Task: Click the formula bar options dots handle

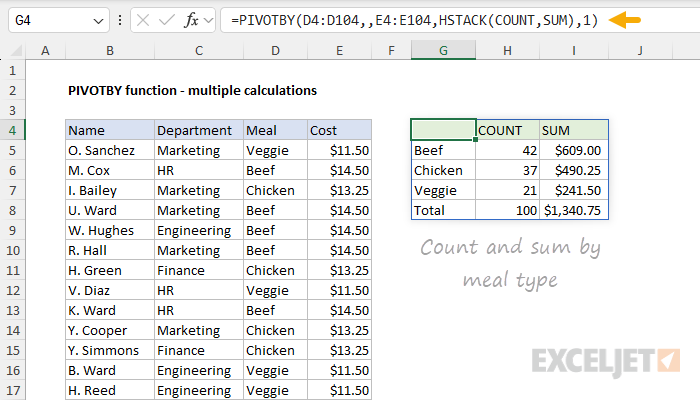Action: coord(120,20)
